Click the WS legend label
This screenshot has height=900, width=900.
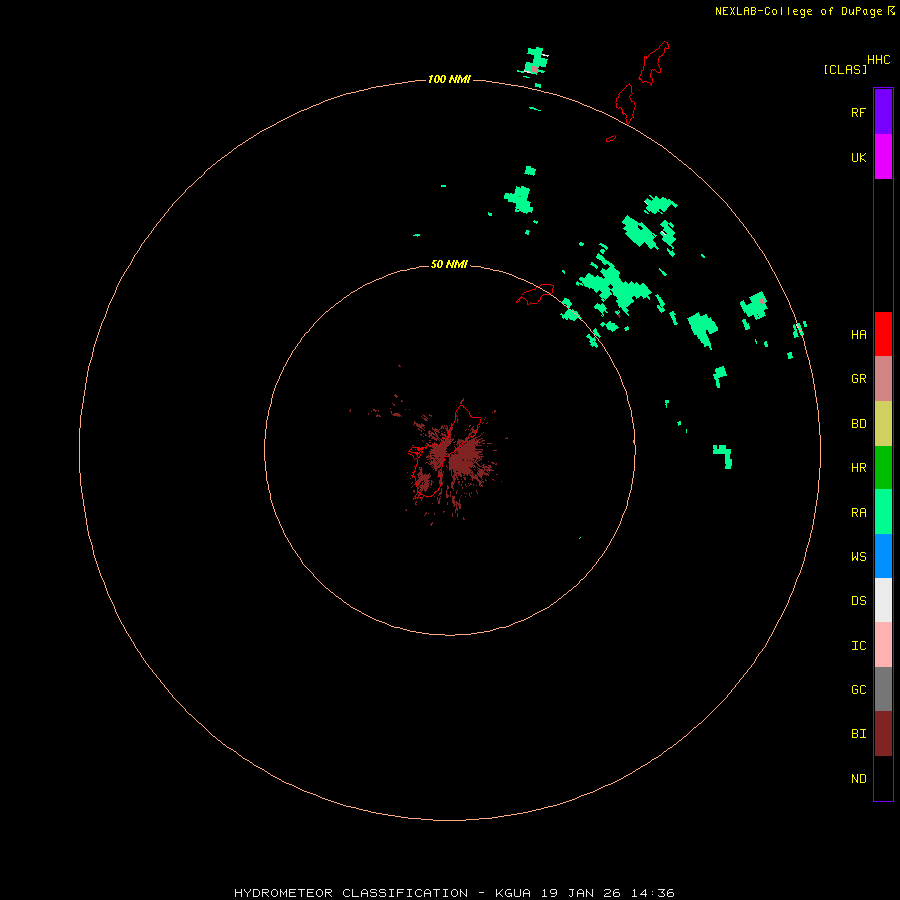[x=858, y=557]
